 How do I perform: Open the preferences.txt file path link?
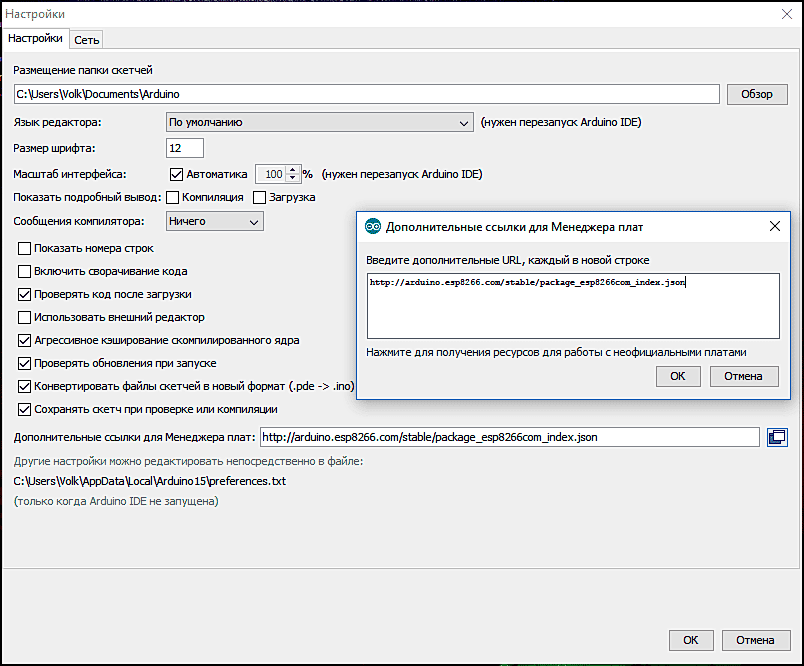(x=149, y=481)
